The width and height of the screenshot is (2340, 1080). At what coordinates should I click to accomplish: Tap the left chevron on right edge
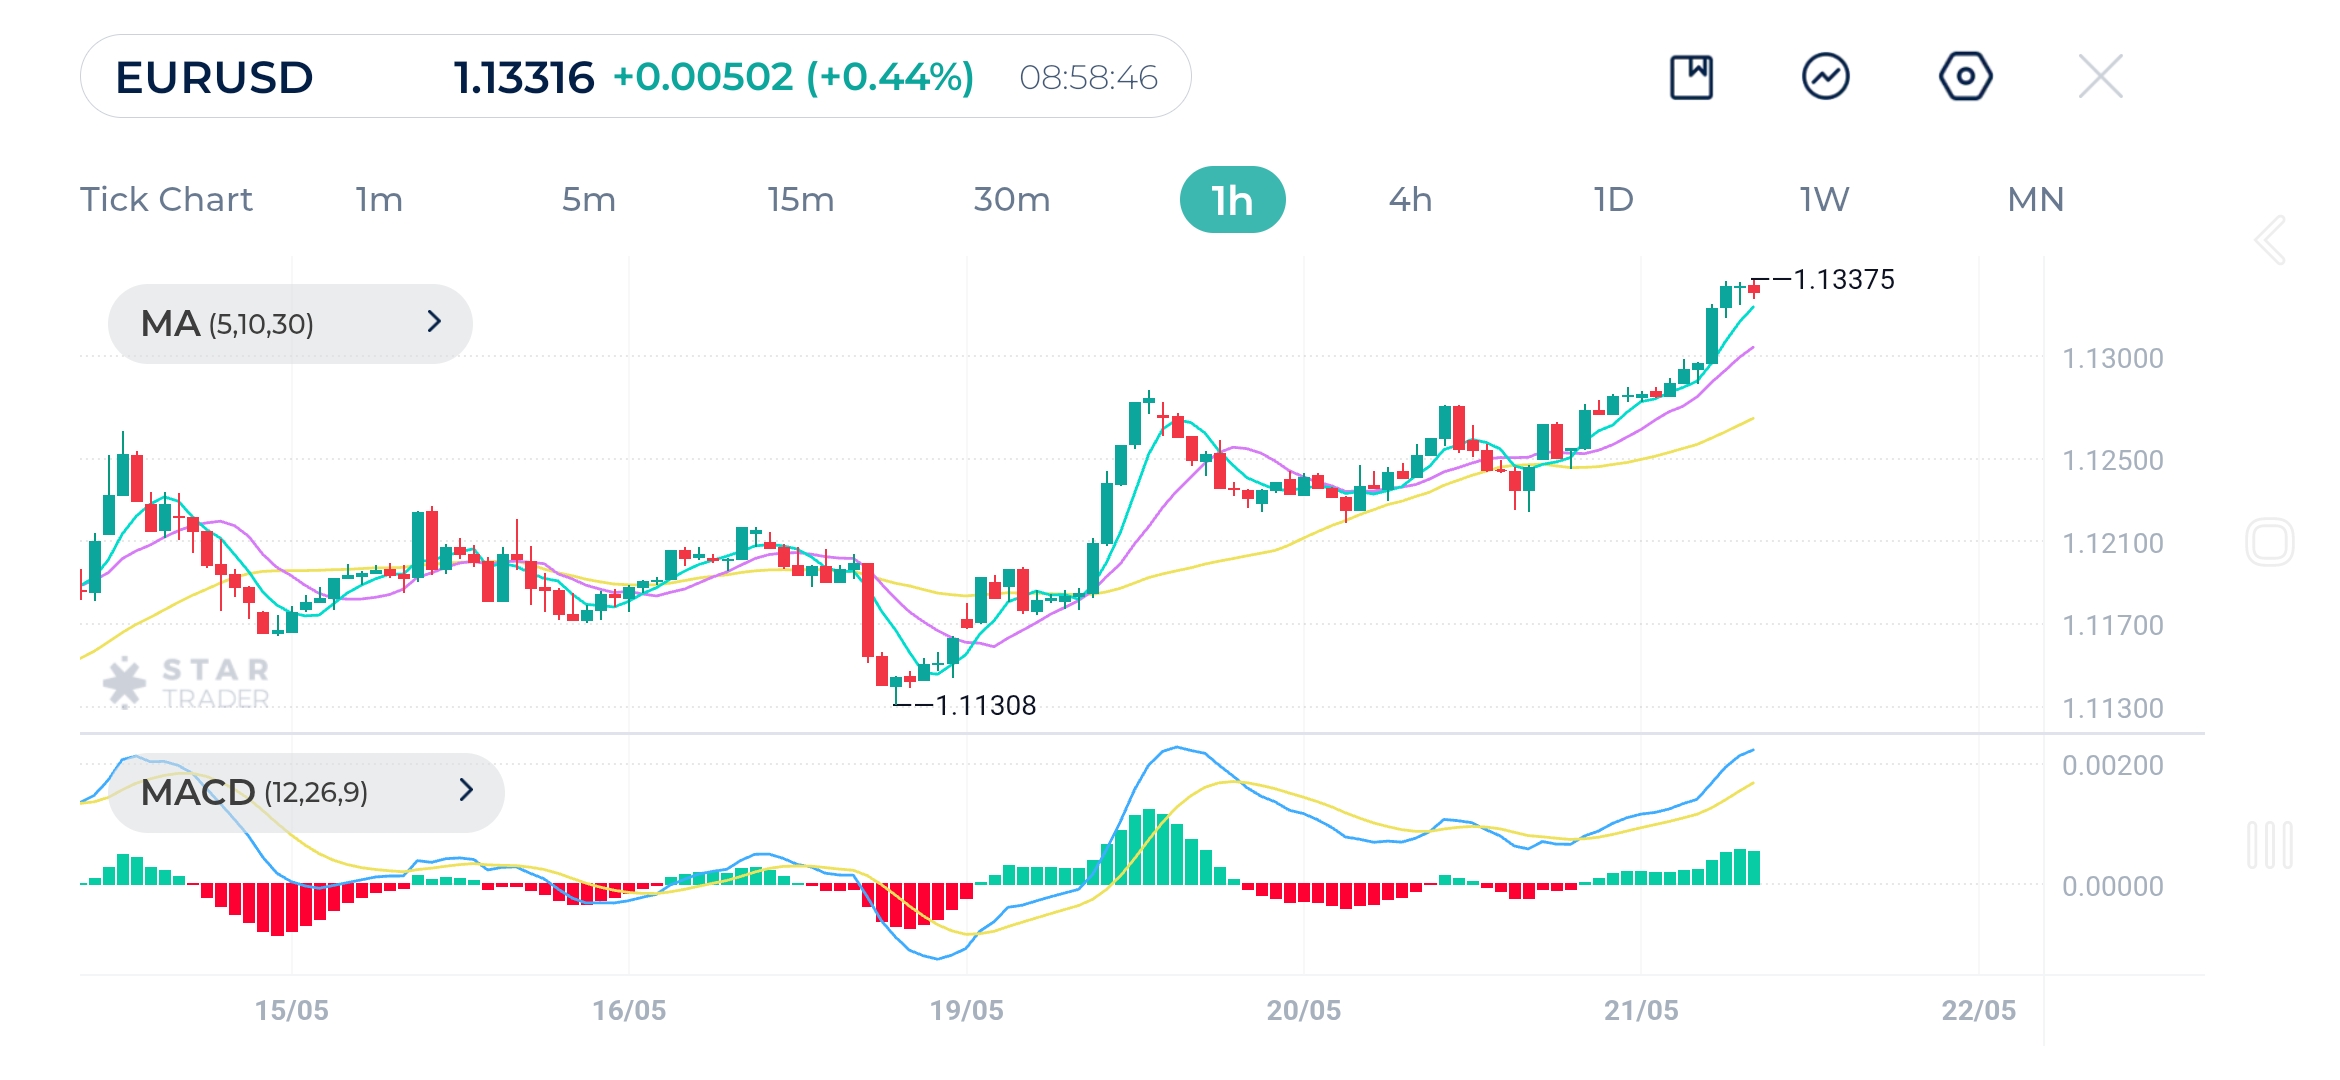pyautogui.click(x=2270, y=240)
